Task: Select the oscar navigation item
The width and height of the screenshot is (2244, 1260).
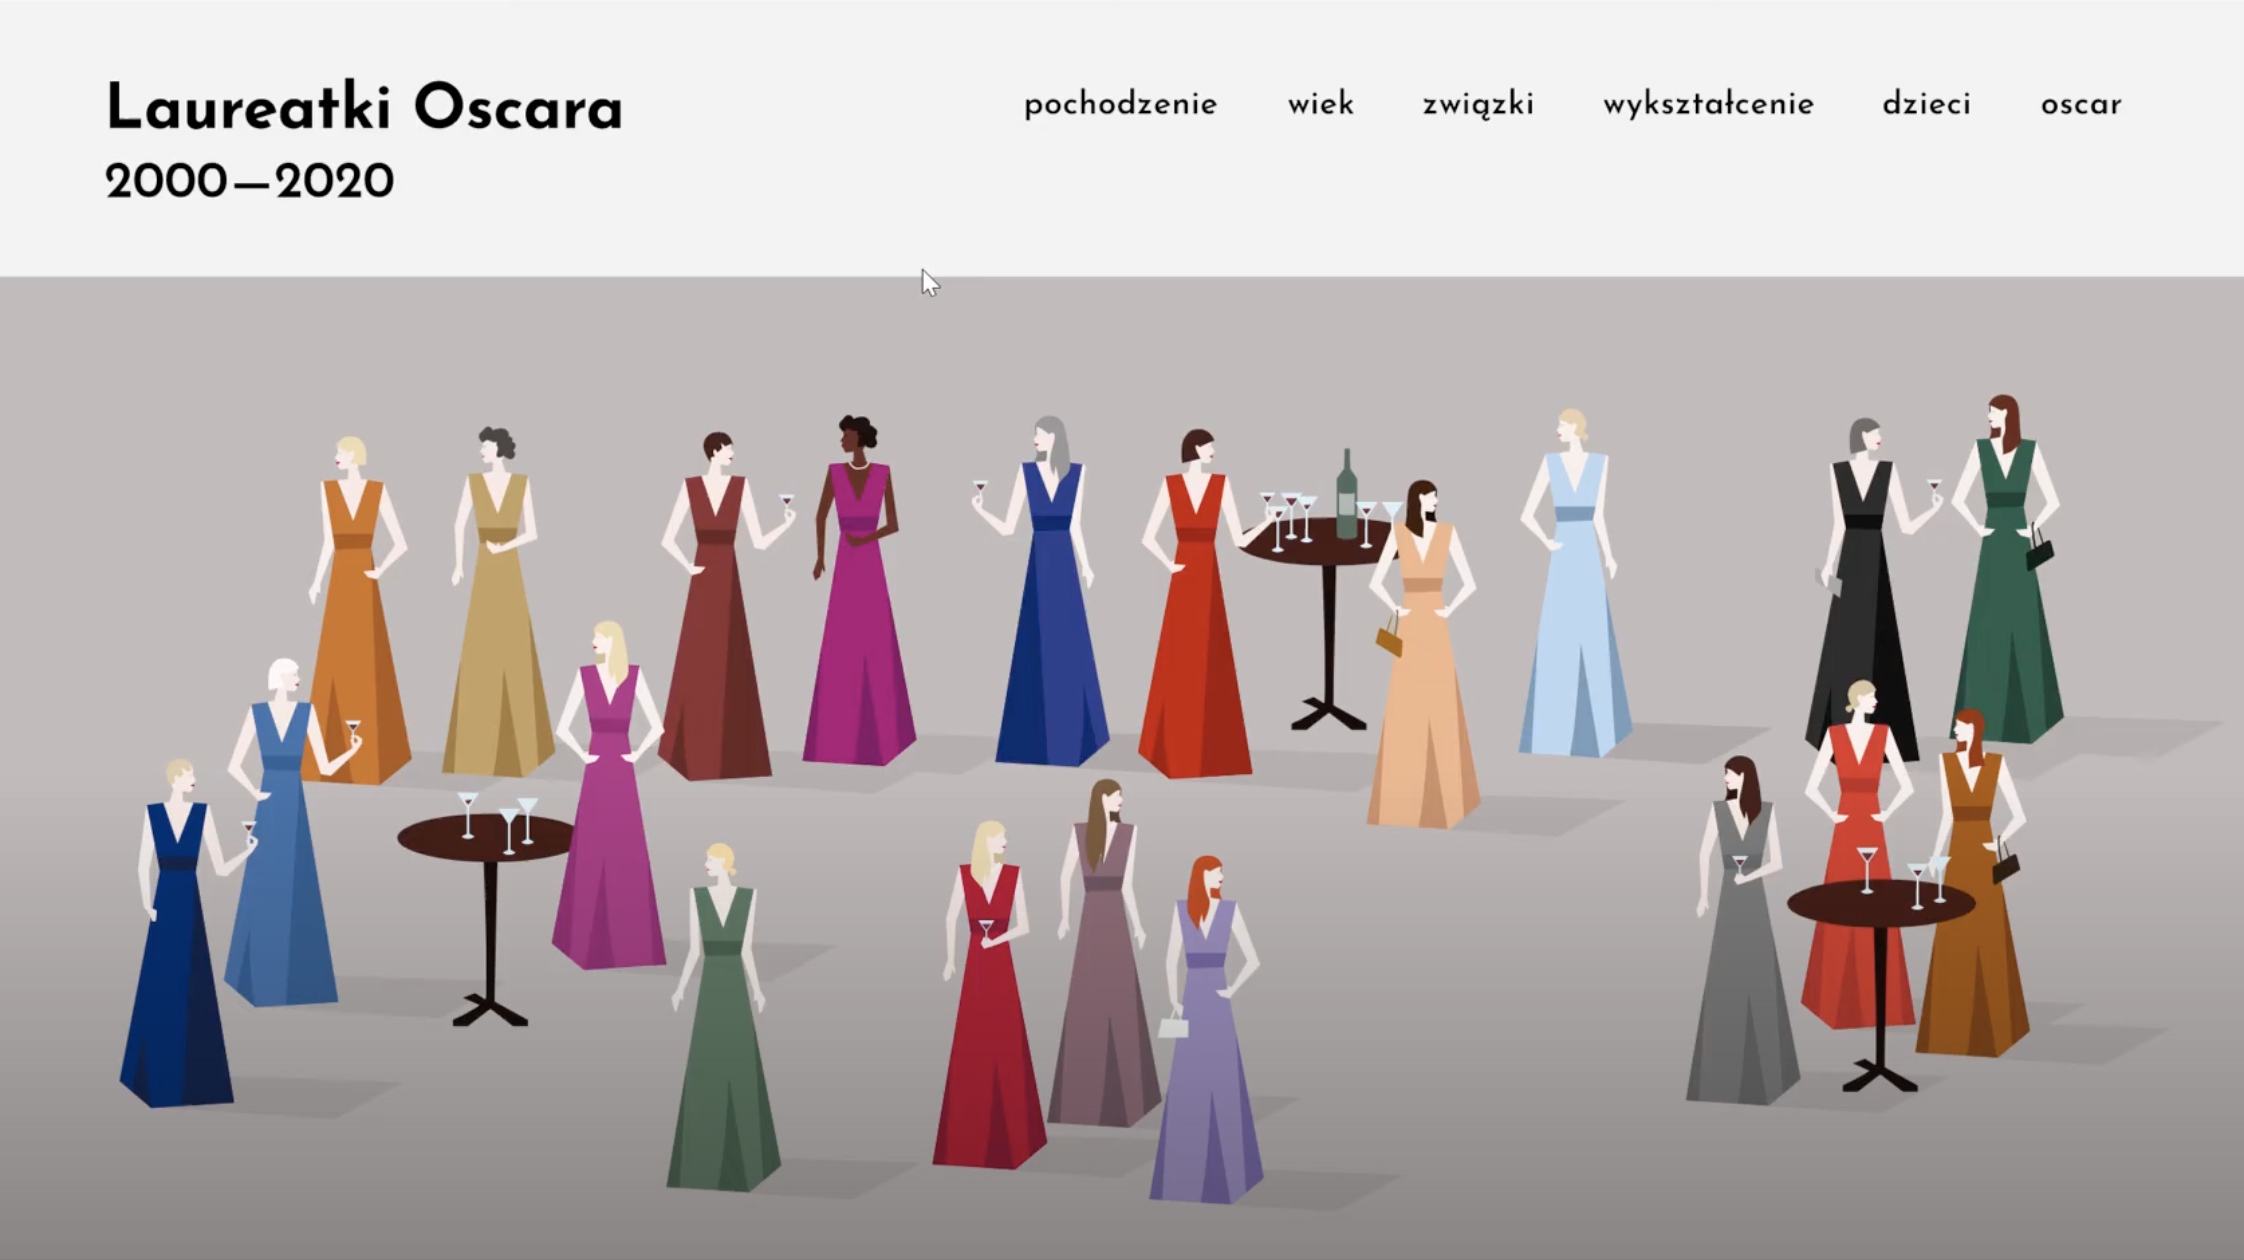Action: click(x=2080, y=105)
